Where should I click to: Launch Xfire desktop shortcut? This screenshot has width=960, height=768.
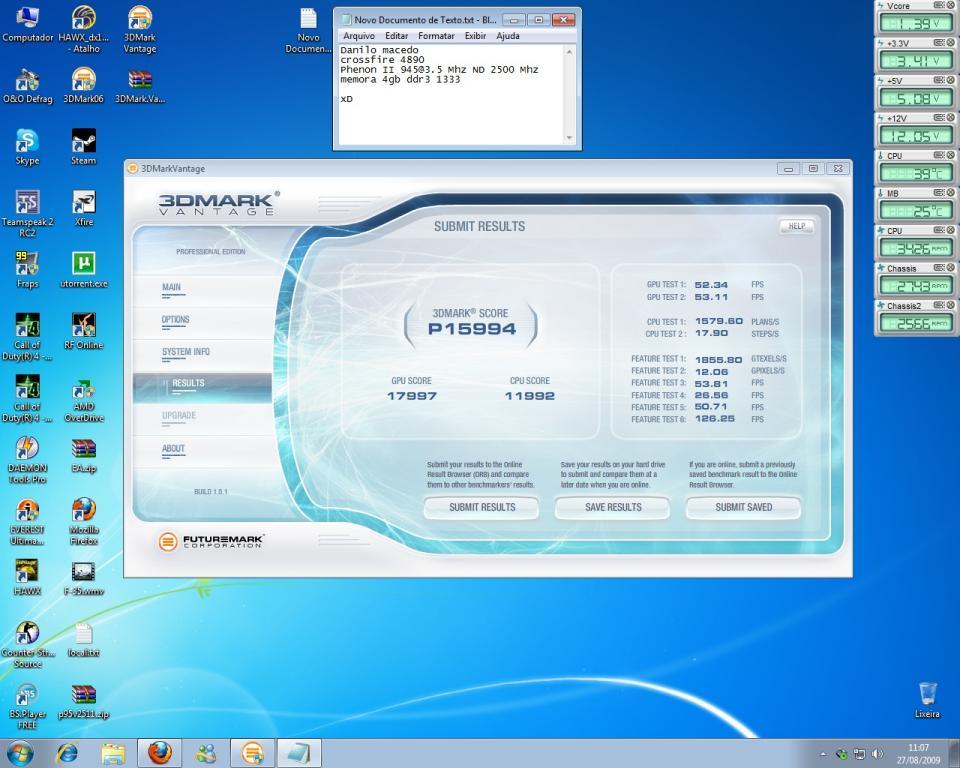84,209
